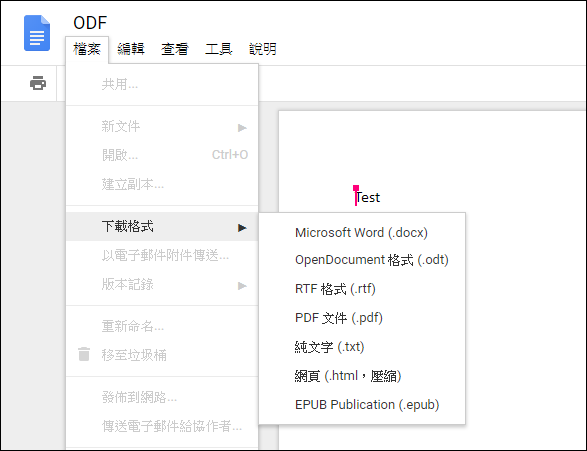Select 共用... in the file menu
Image resolution: width=587 pixels, height=451 pixels.
click(x=162, y=84)
